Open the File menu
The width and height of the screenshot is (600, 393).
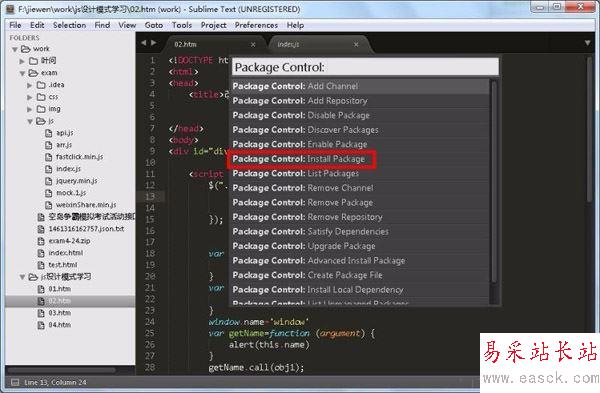pyautogui.click(x=15, y=25)
